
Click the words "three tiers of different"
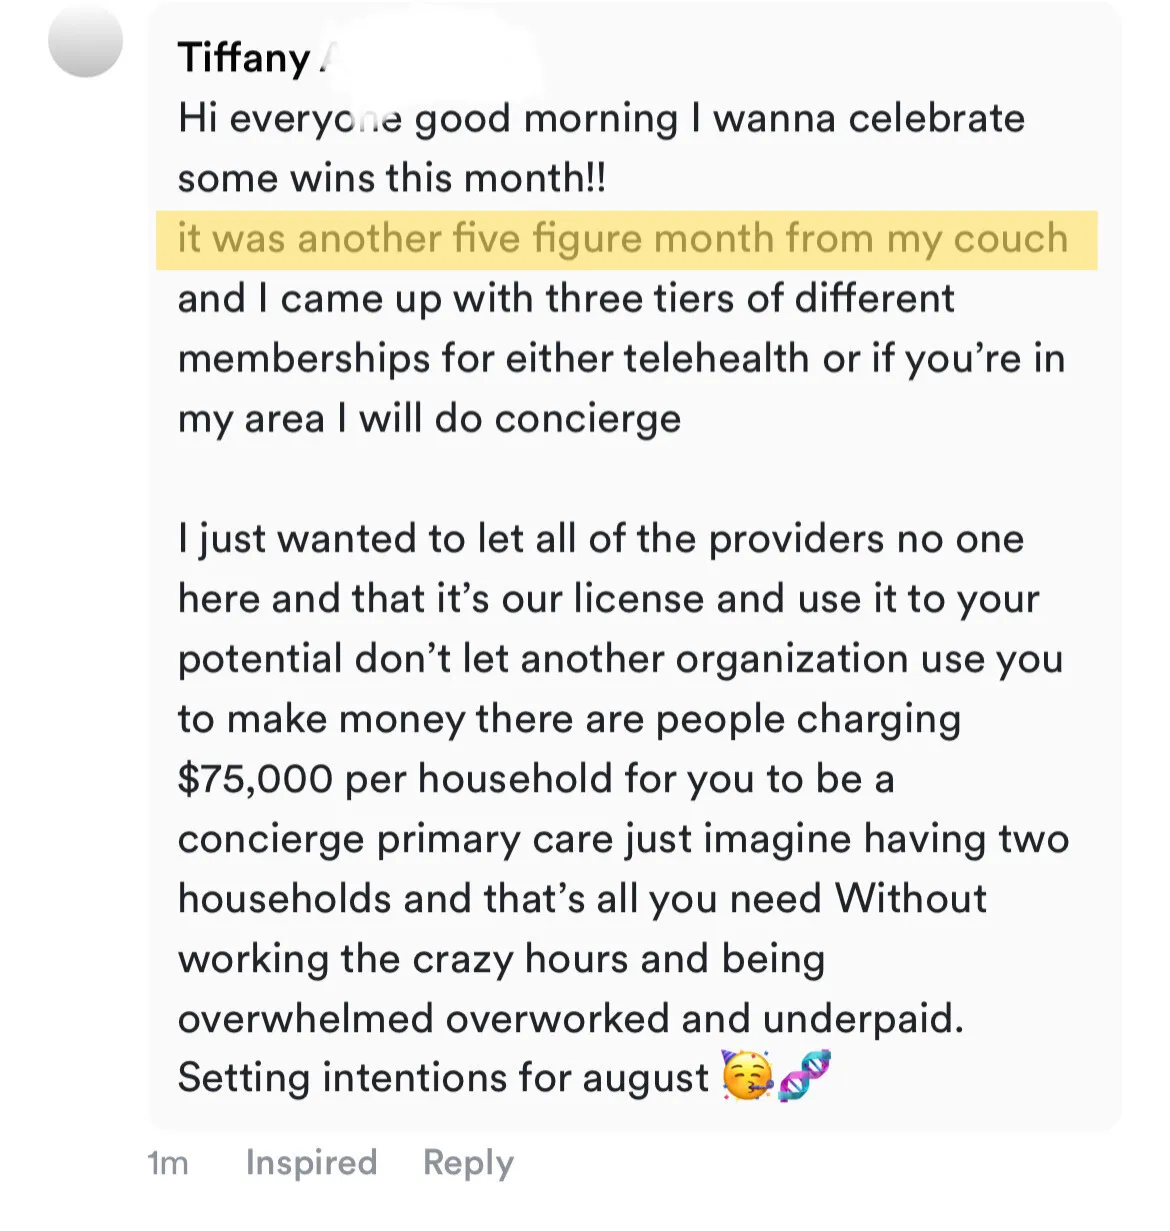coord(751,299)
